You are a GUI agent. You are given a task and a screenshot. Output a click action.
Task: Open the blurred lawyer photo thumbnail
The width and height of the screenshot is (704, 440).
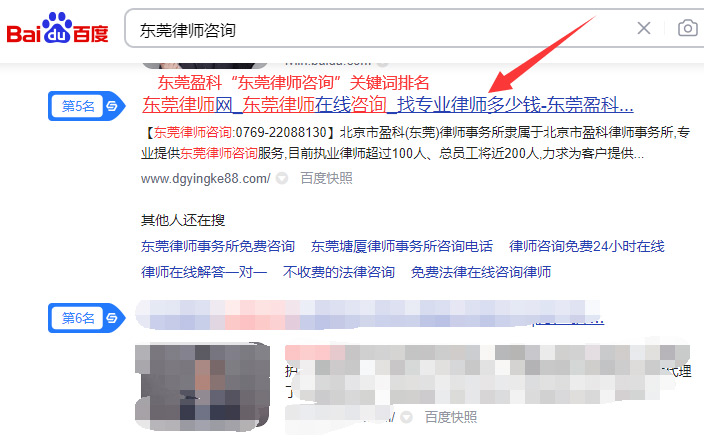(x=202, y=387)
